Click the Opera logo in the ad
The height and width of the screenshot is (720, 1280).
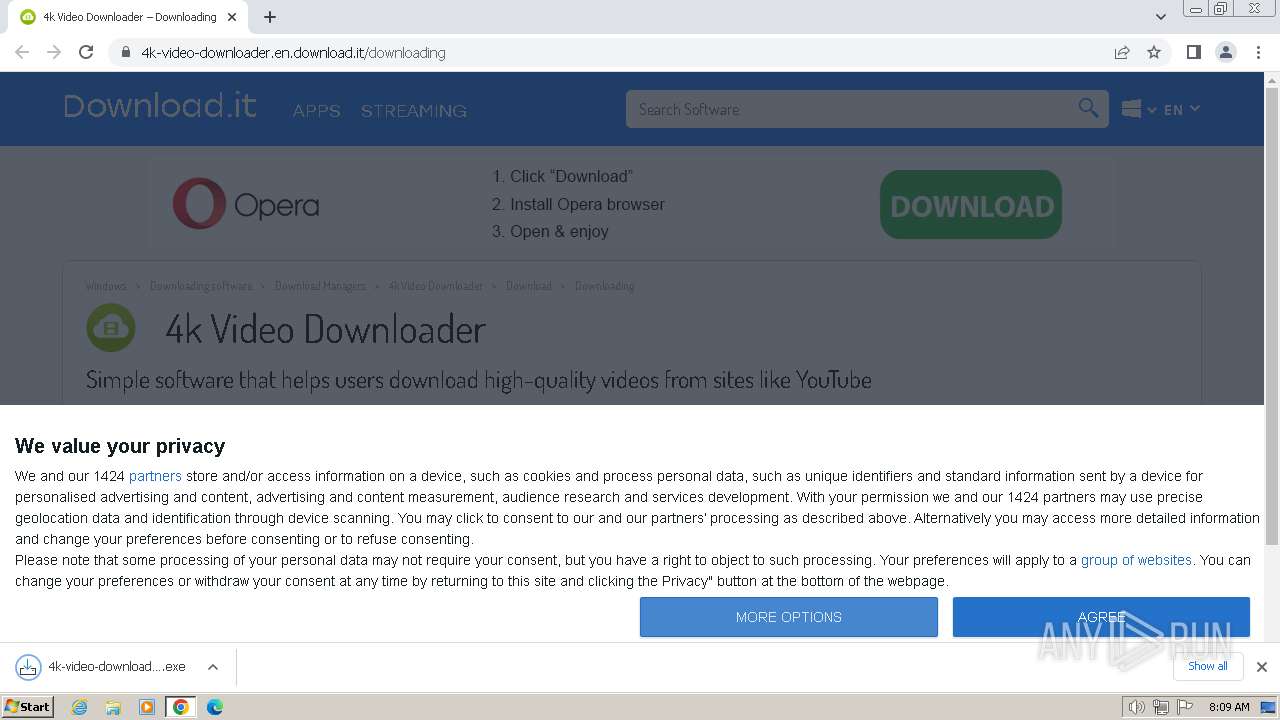(246, 204)
